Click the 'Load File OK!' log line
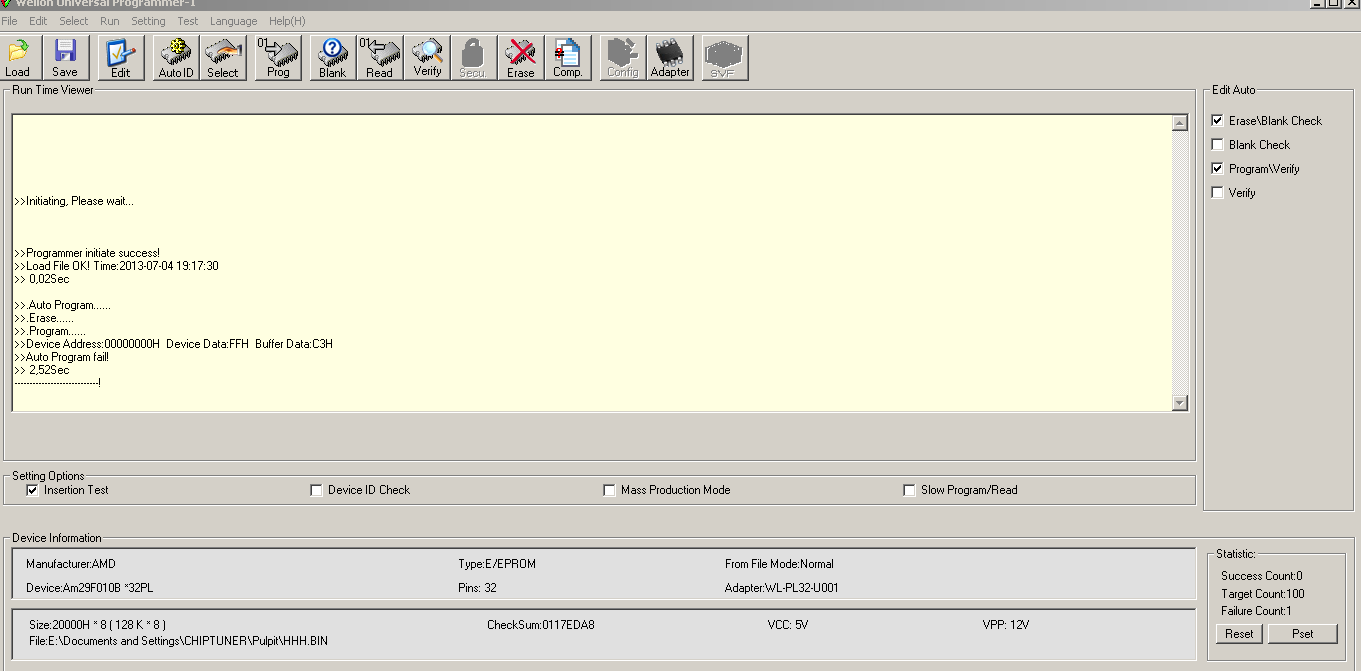The height and width of the screenshot is (671, 1361). (x=116, y=266)
